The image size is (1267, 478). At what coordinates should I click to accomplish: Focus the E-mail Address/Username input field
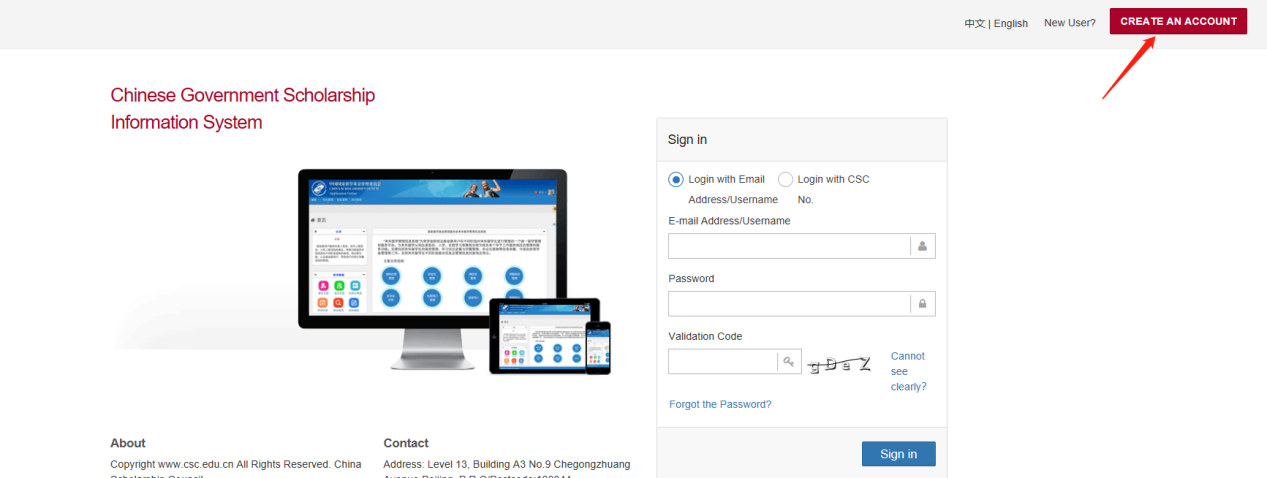(789, 246)
